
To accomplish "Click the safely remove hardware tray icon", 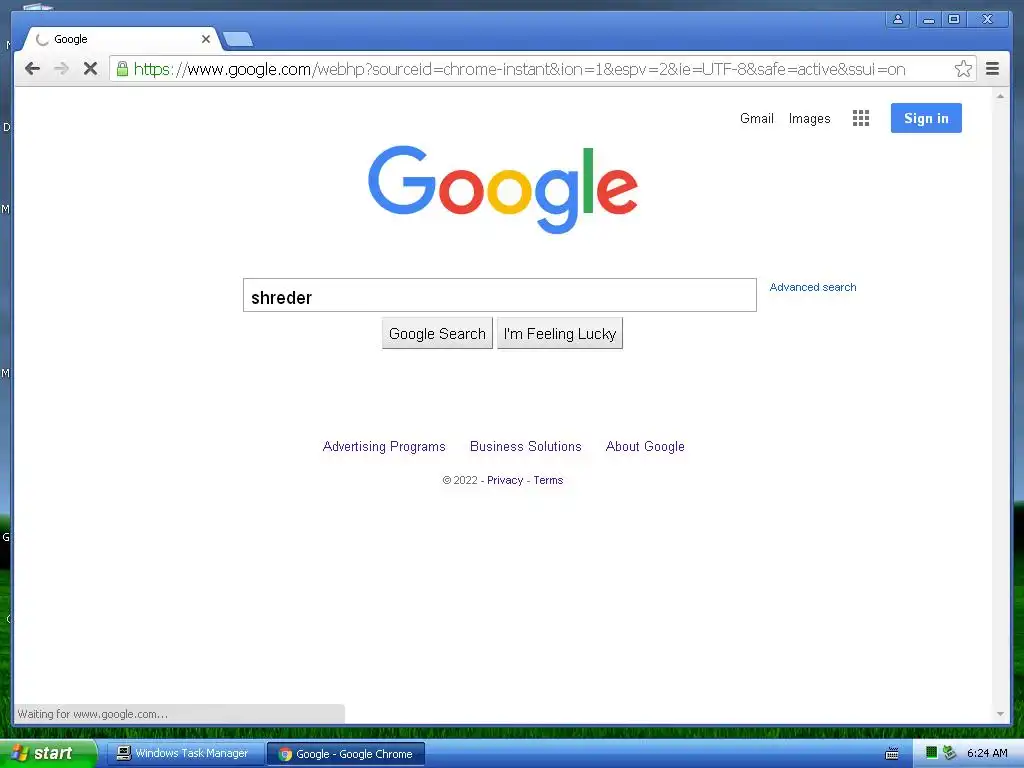I will coord(949,753).
